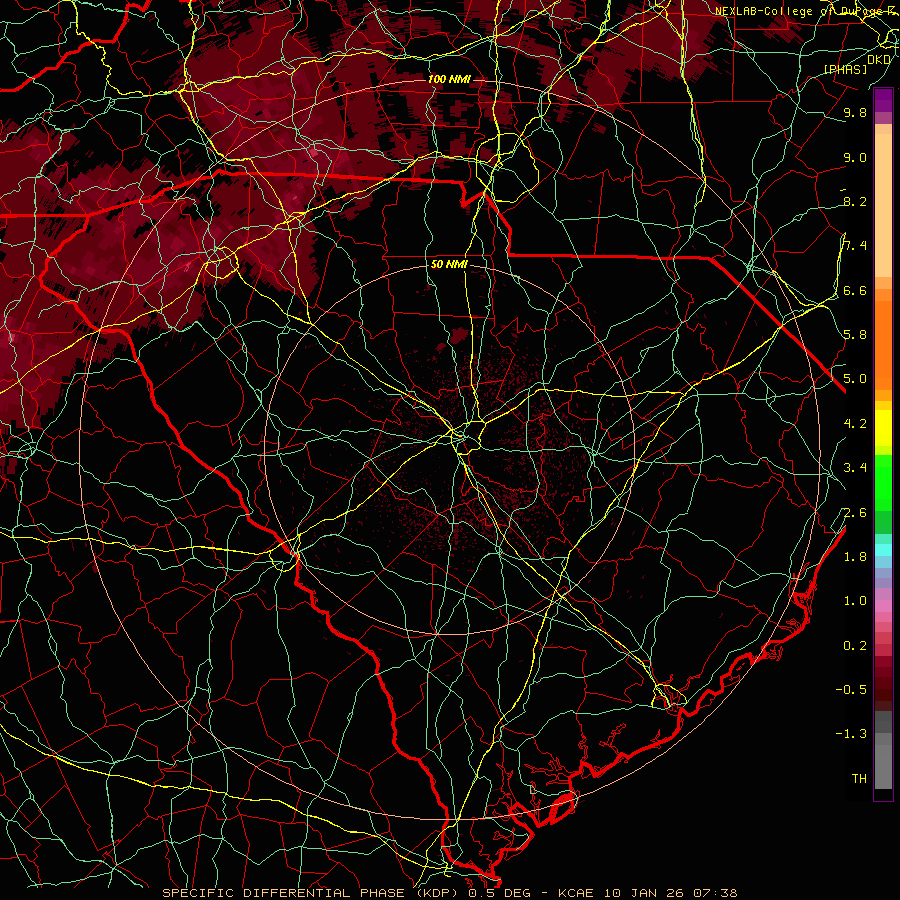Click the bright green segment of the color bar

tap(883, 483)
